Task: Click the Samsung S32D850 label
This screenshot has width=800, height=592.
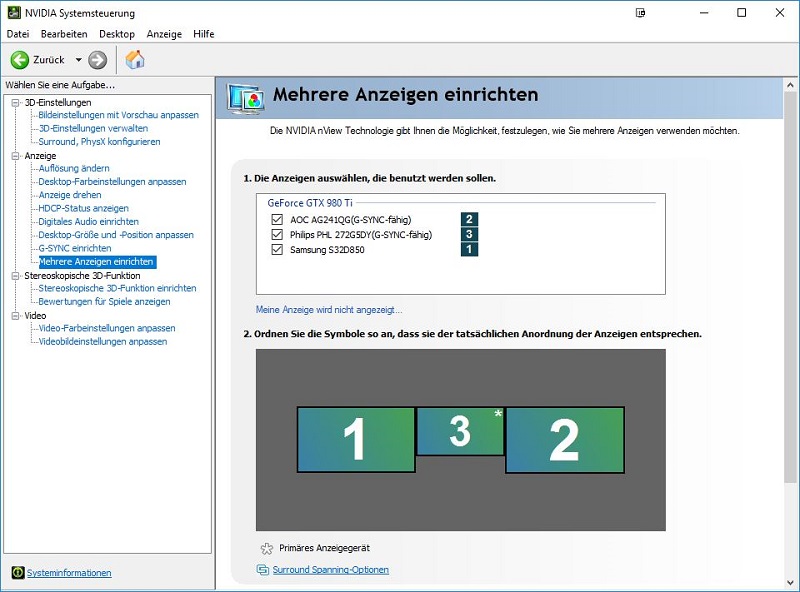Action: [x=327, y=250]
